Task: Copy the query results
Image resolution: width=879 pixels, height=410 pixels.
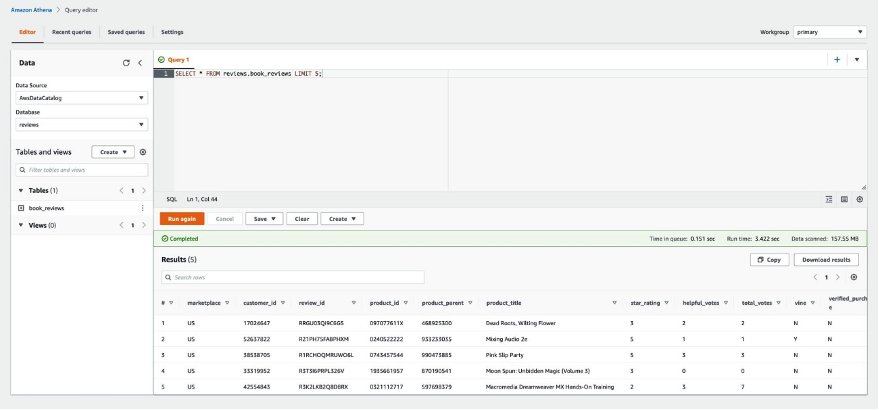Action: (x=770, y=260)
